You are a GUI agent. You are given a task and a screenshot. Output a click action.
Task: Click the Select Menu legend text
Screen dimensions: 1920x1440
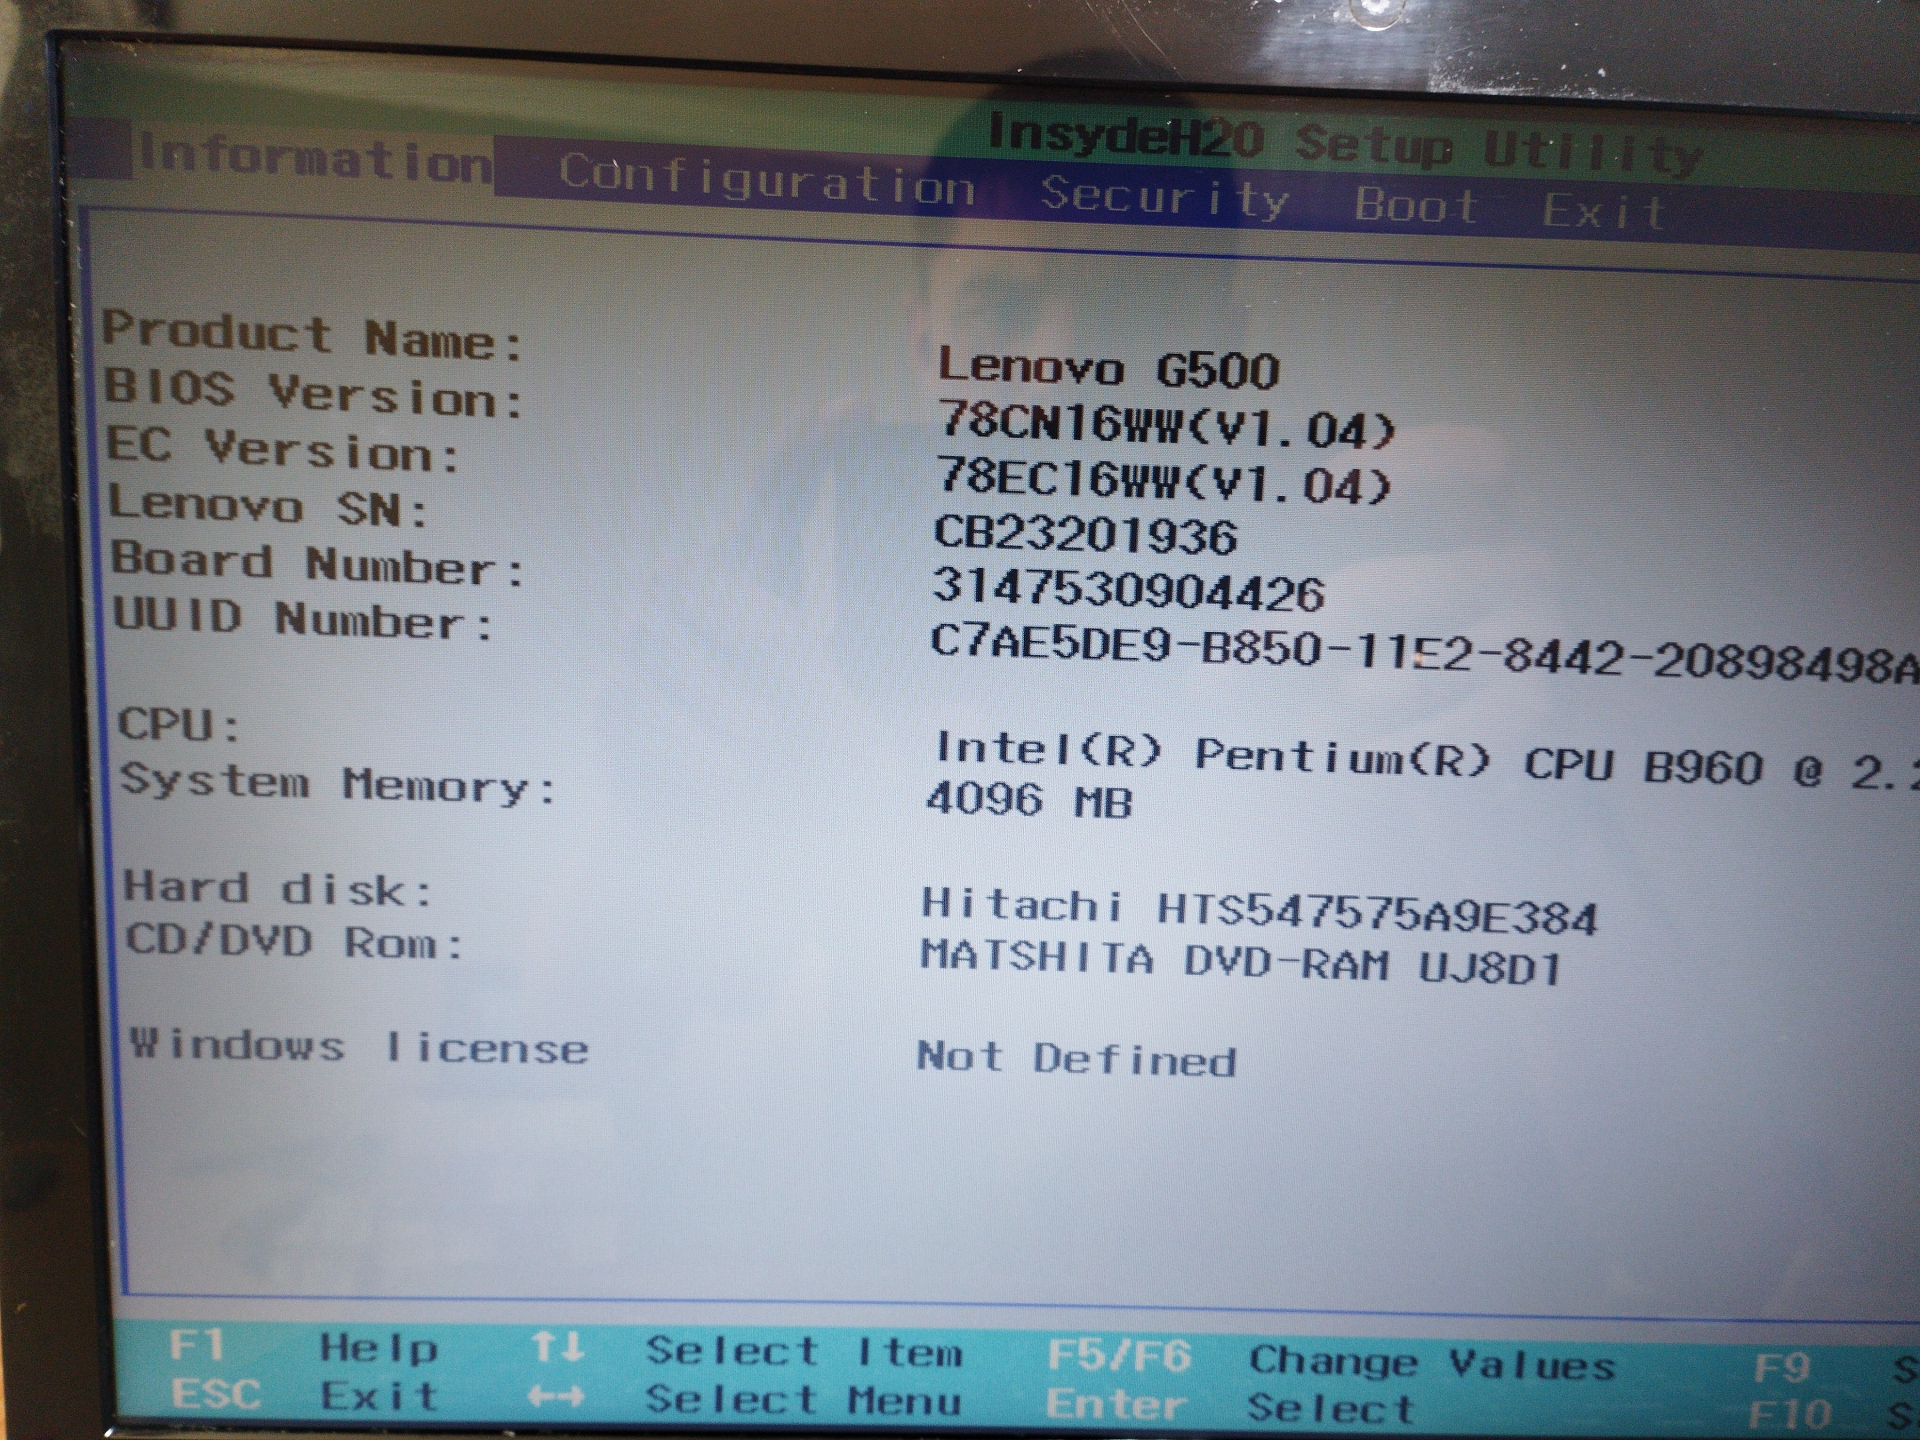[x=803, y=1400]
